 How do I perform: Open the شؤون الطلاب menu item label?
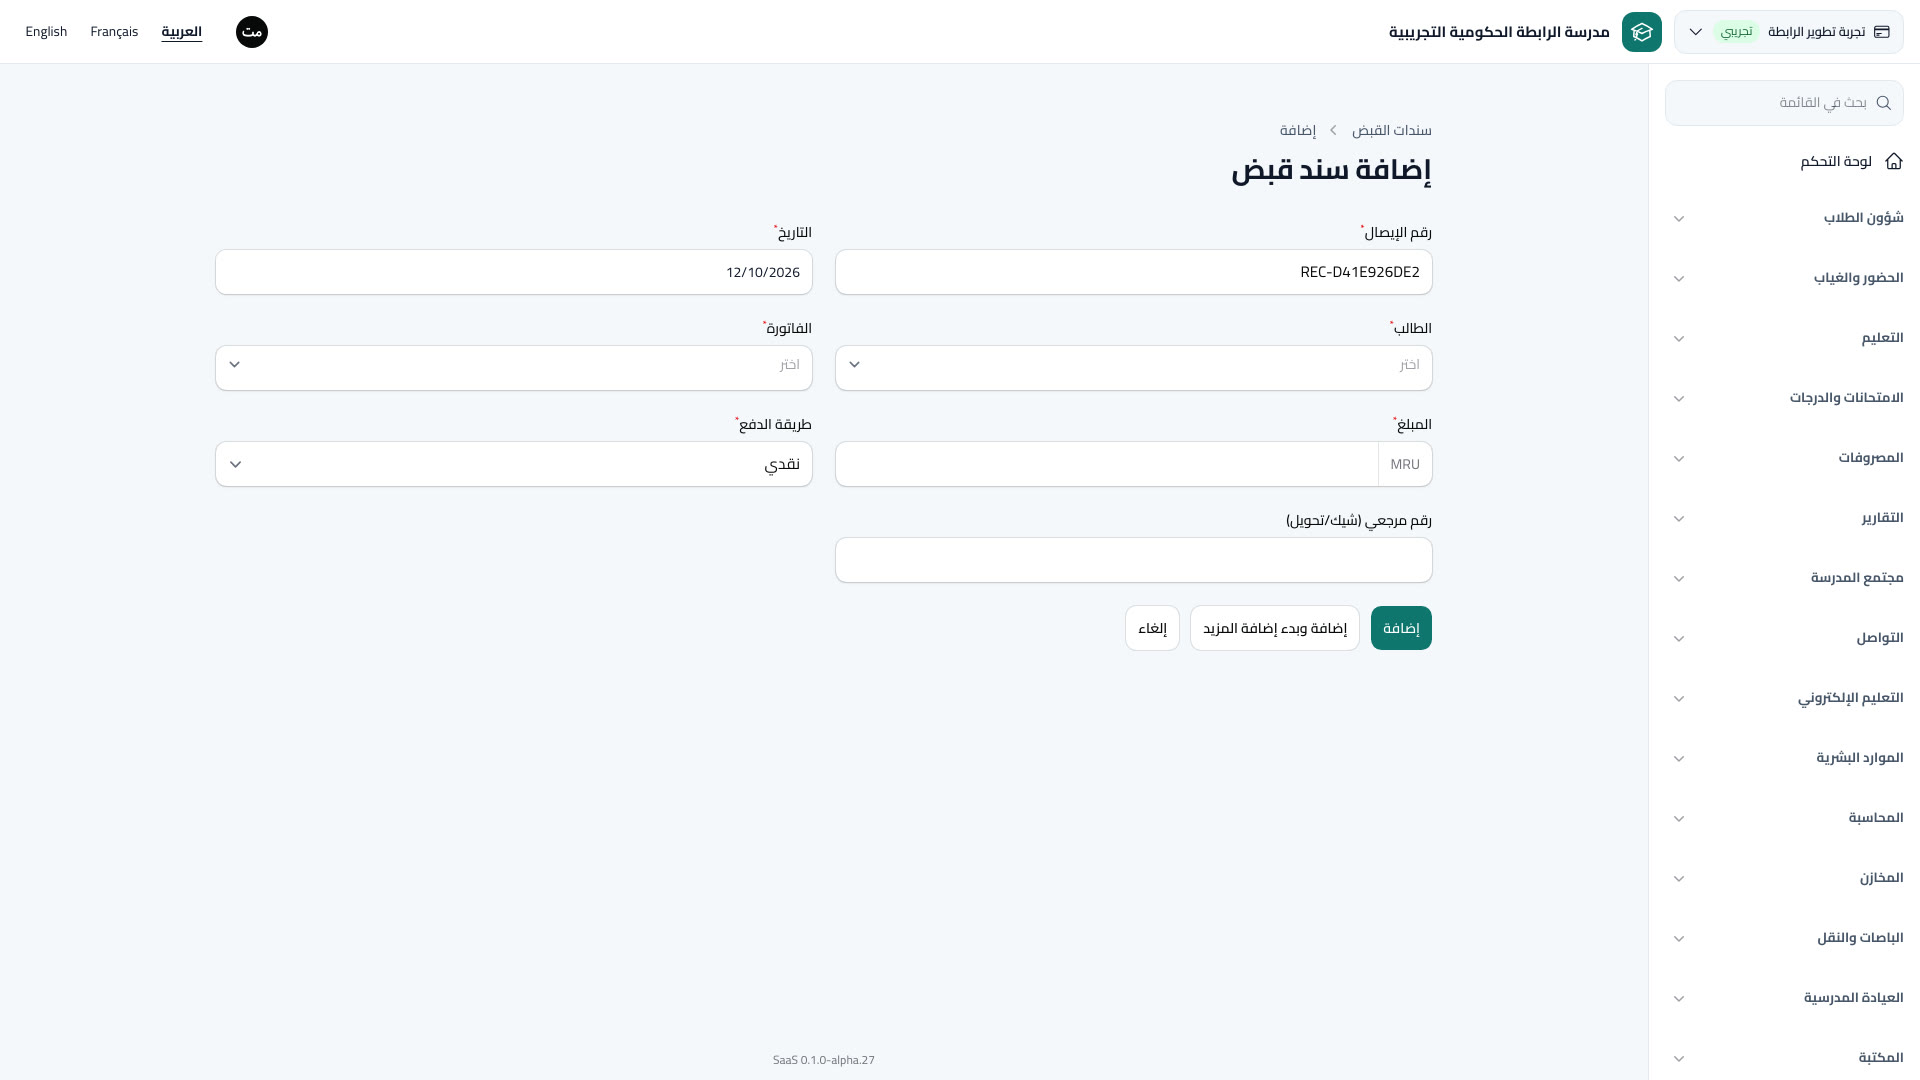[x=1864, y=218]
